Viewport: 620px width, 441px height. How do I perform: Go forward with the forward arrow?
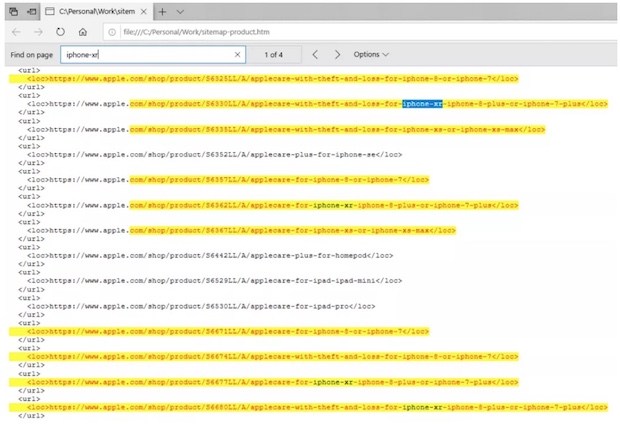(38, 32)
